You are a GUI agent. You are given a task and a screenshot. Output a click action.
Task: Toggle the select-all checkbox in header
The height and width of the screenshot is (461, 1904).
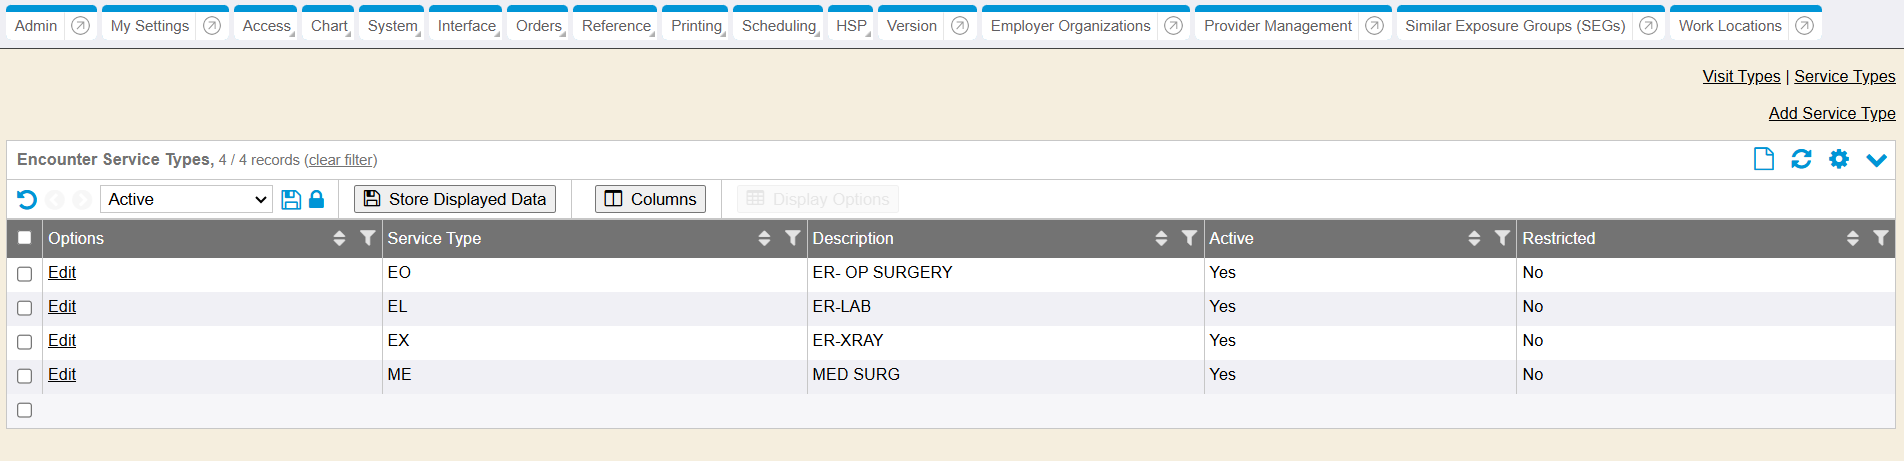[x=25, y=238]
